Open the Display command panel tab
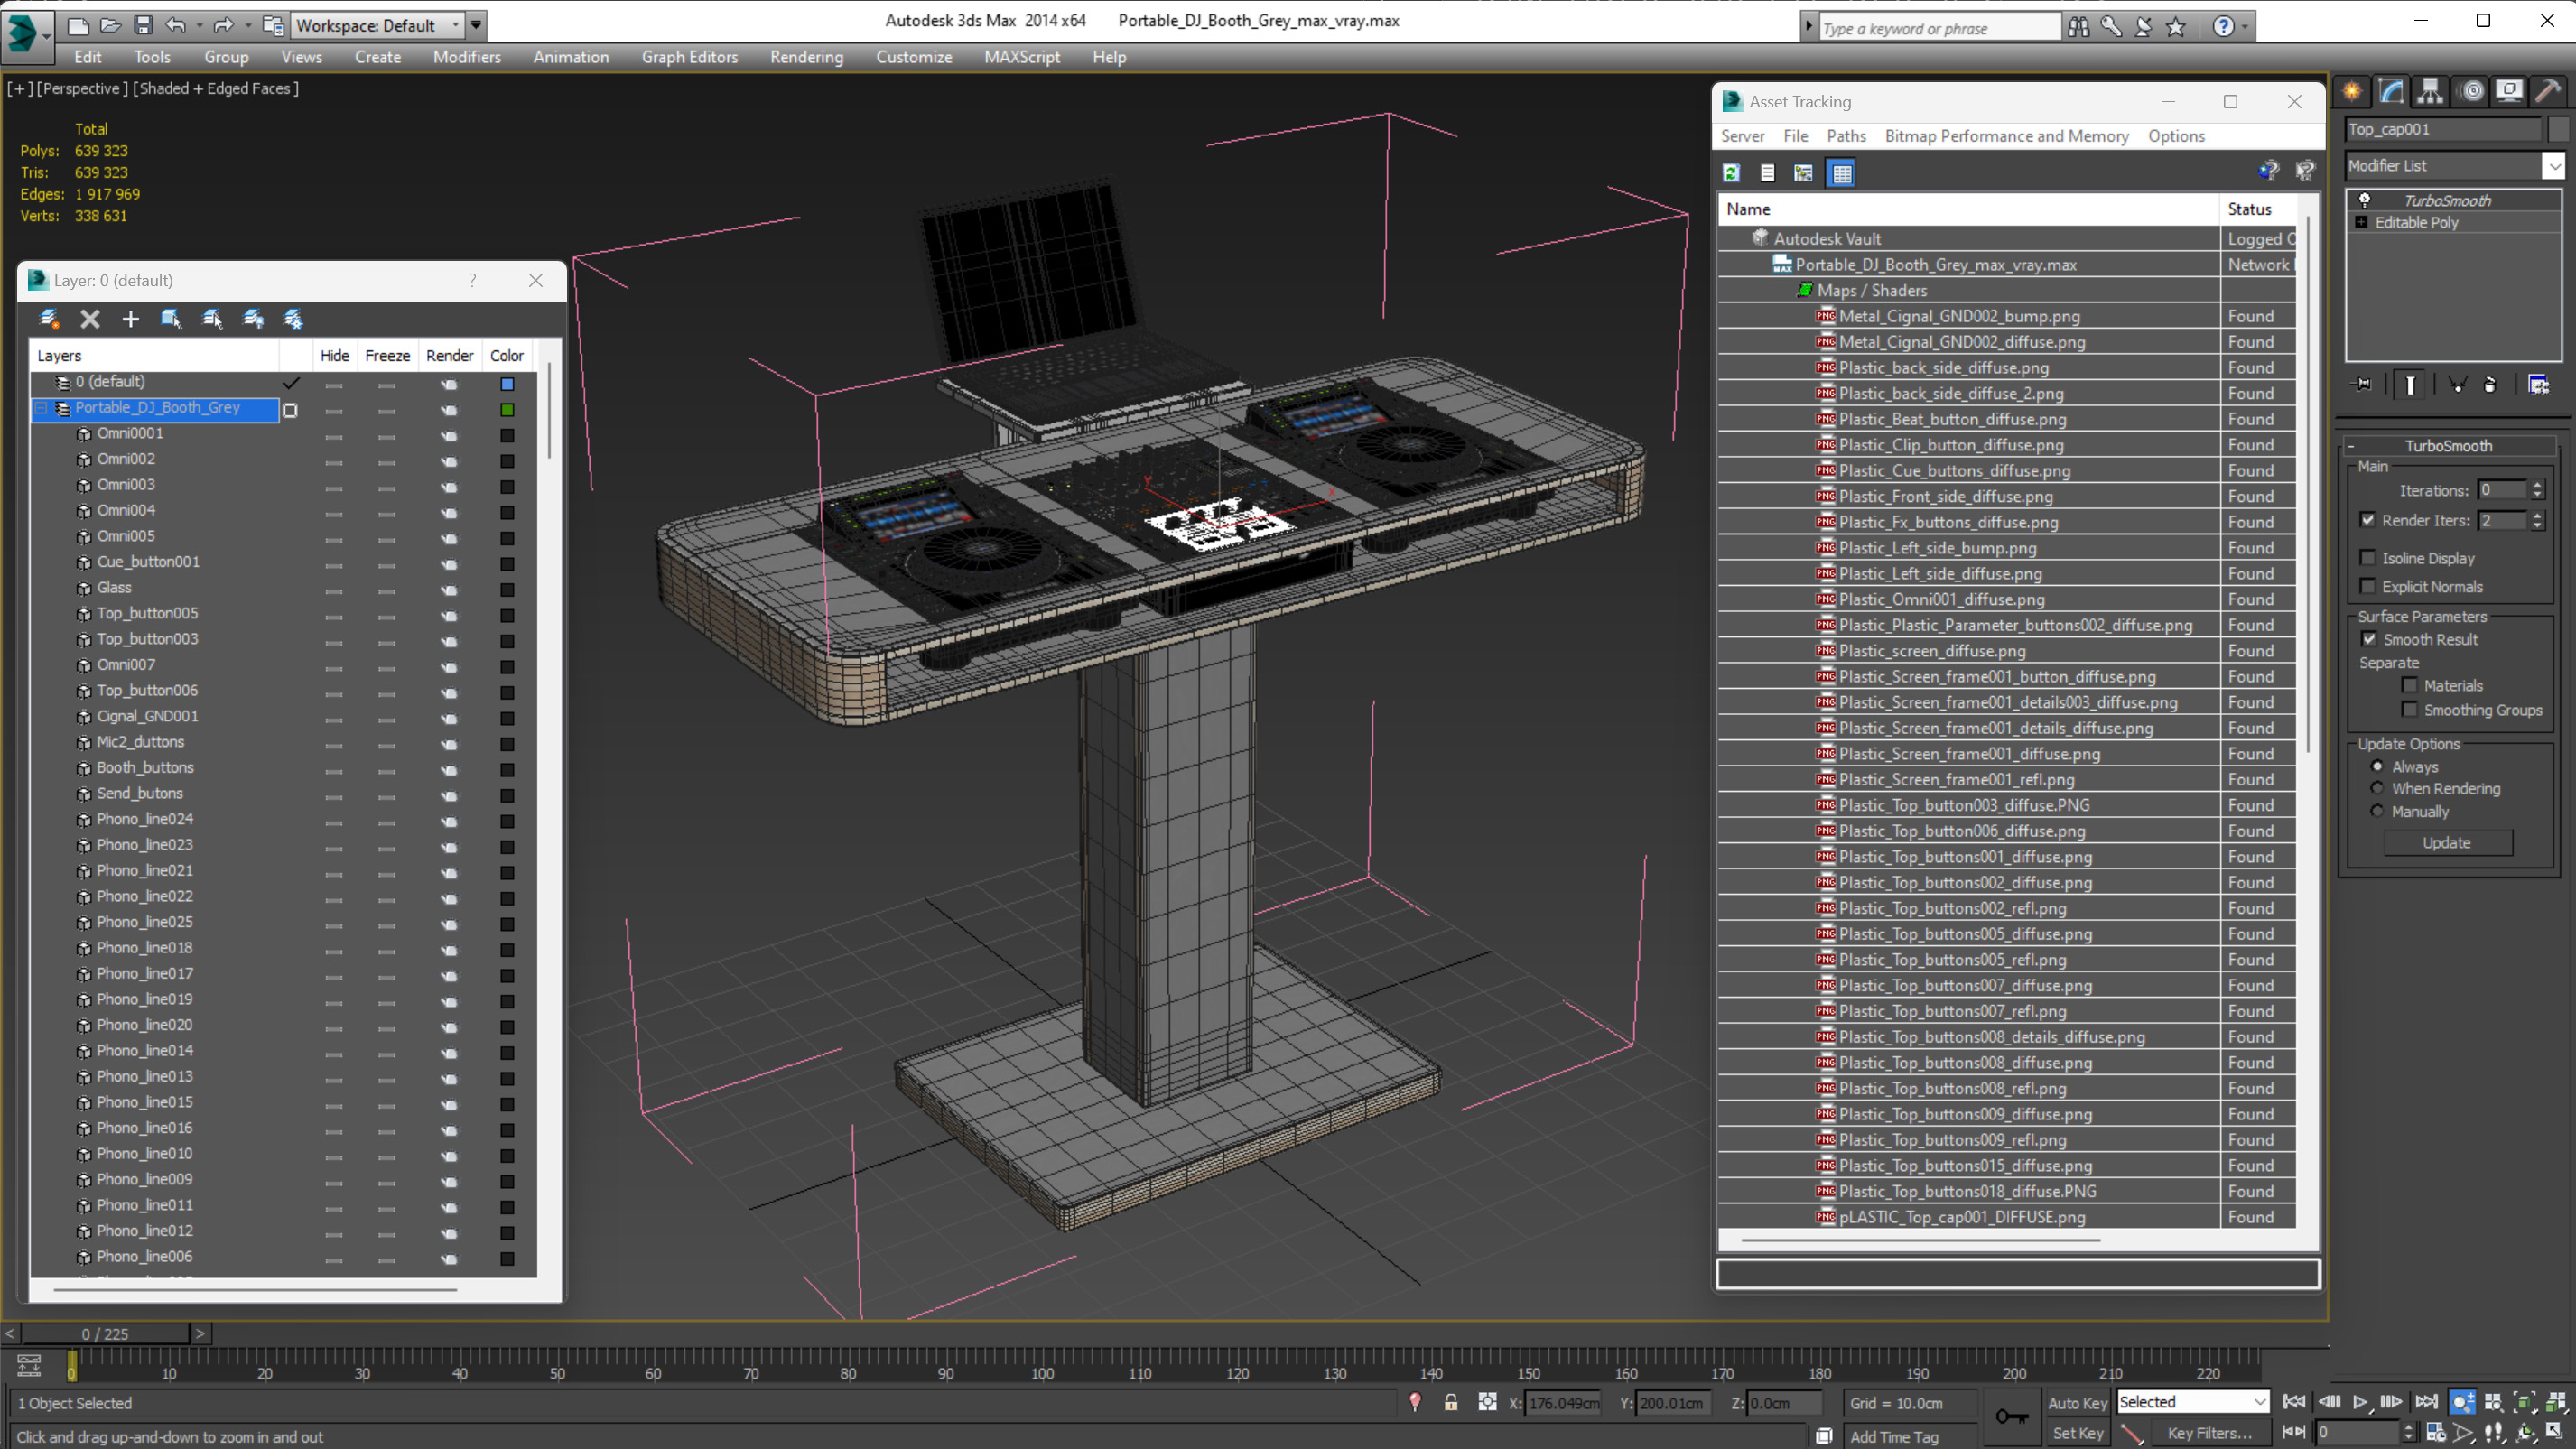2576x1449 pixels. [x=2509, y=91]
